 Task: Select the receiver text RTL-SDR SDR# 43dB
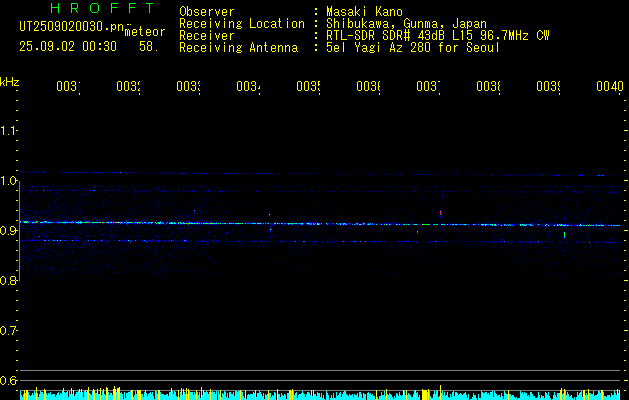coord(386,36)
